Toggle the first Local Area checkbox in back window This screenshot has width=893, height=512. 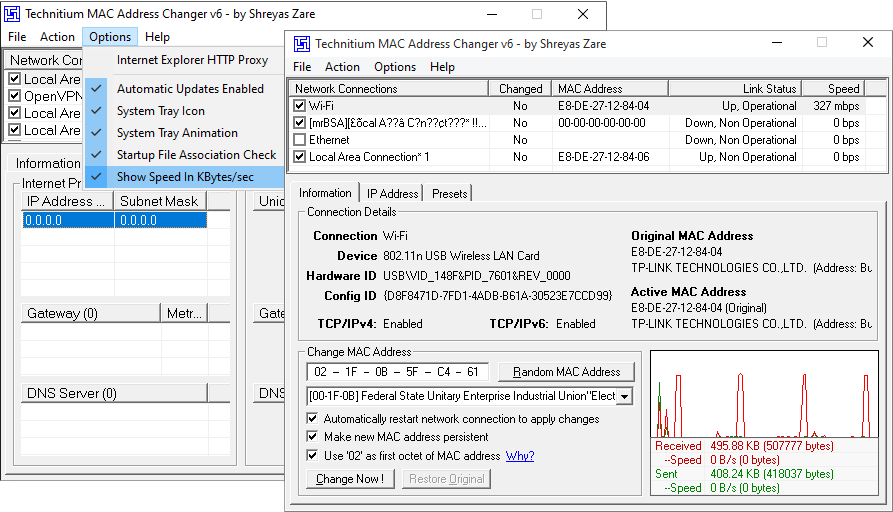15,79
